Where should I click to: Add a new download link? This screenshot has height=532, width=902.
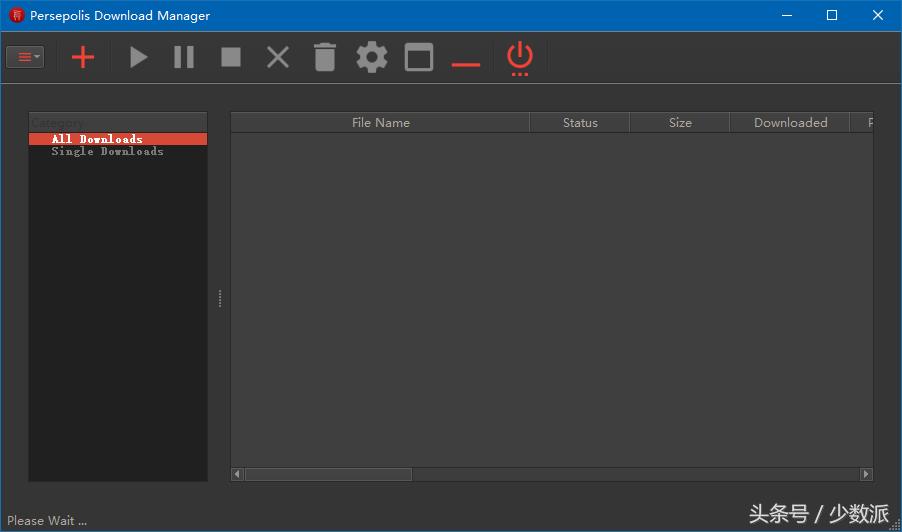click(83, 57)
